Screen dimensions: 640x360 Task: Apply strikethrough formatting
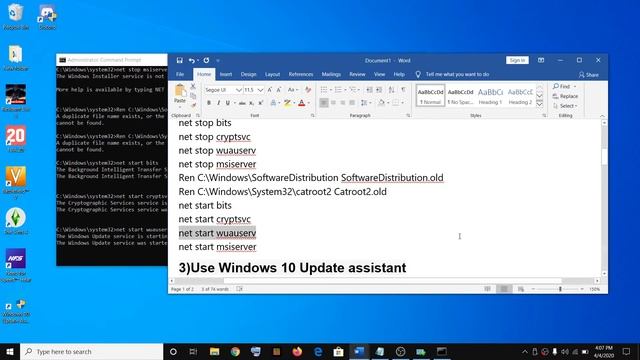(242, 103)
